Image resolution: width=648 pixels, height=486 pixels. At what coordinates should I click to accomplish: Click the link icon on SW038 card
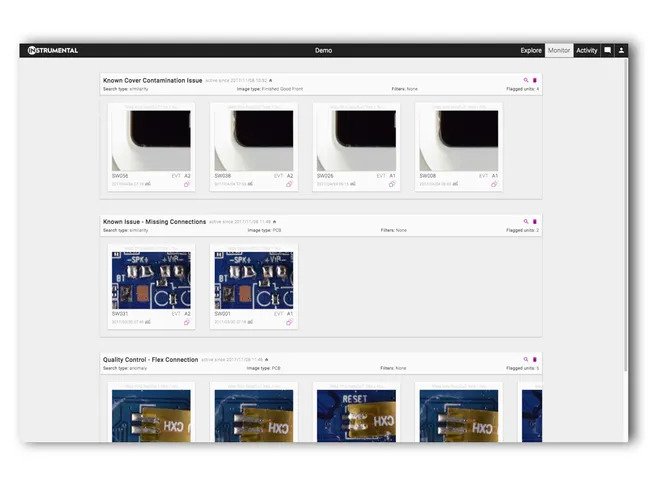289,184
